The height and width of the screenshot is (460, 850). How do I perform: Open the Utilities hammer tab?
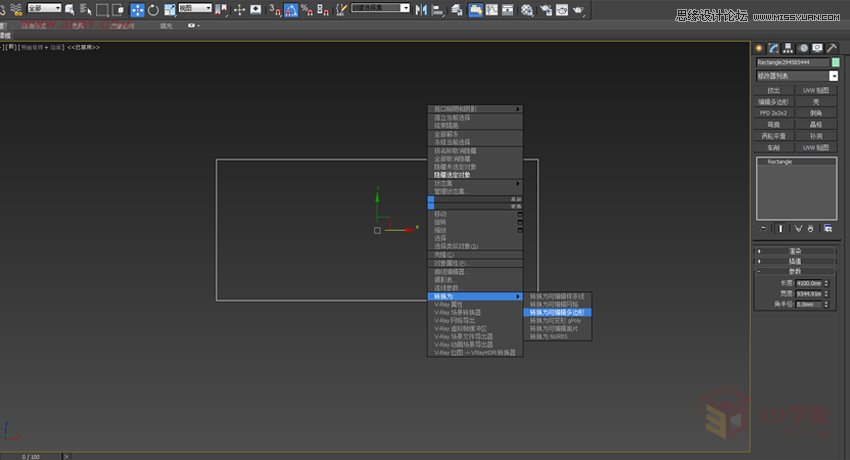pos(831,47)
